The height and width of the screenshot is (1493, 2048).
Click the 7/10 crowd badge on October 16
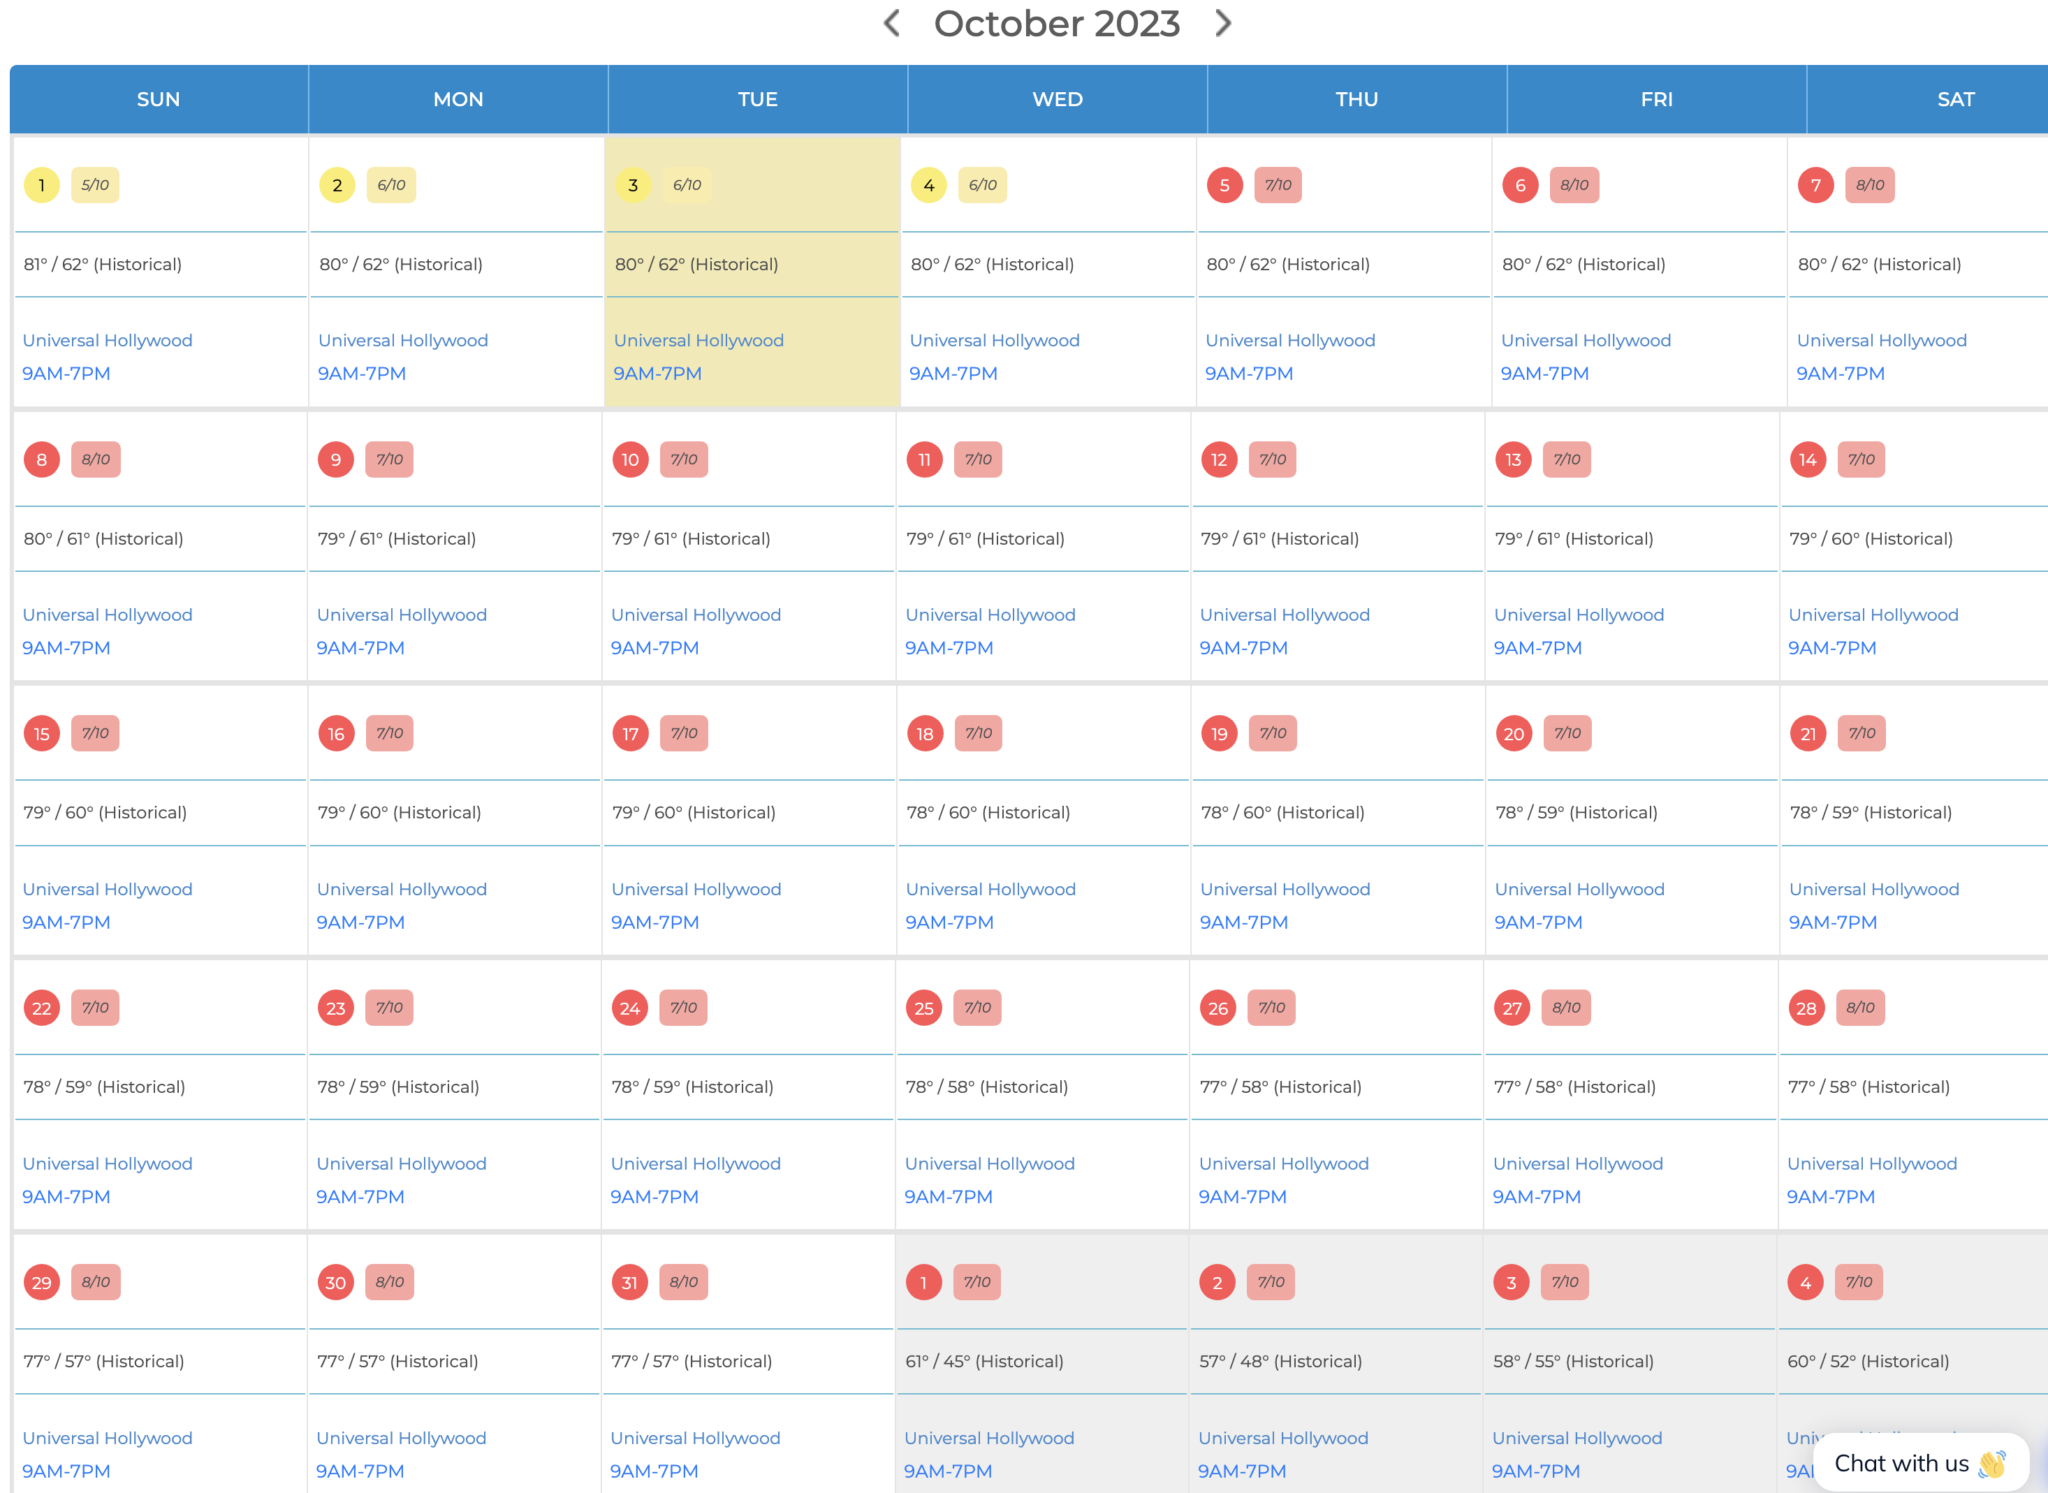pos(390,734)
